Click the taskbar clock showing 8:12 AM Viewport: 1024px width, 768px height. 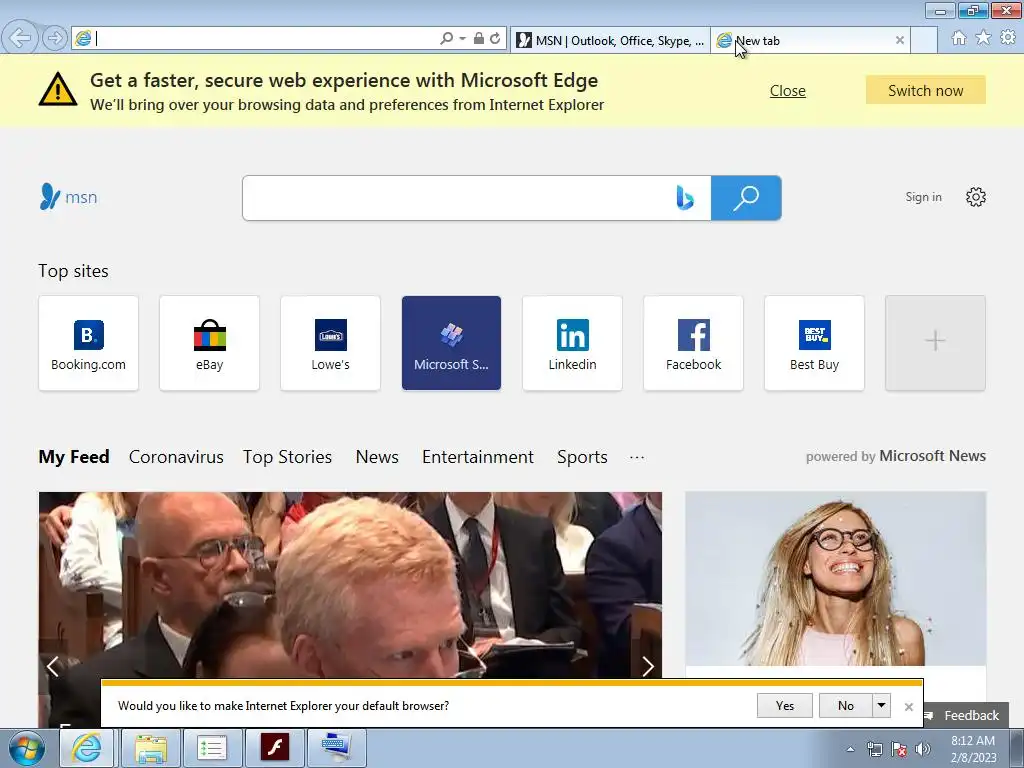[x=973, y=748]
